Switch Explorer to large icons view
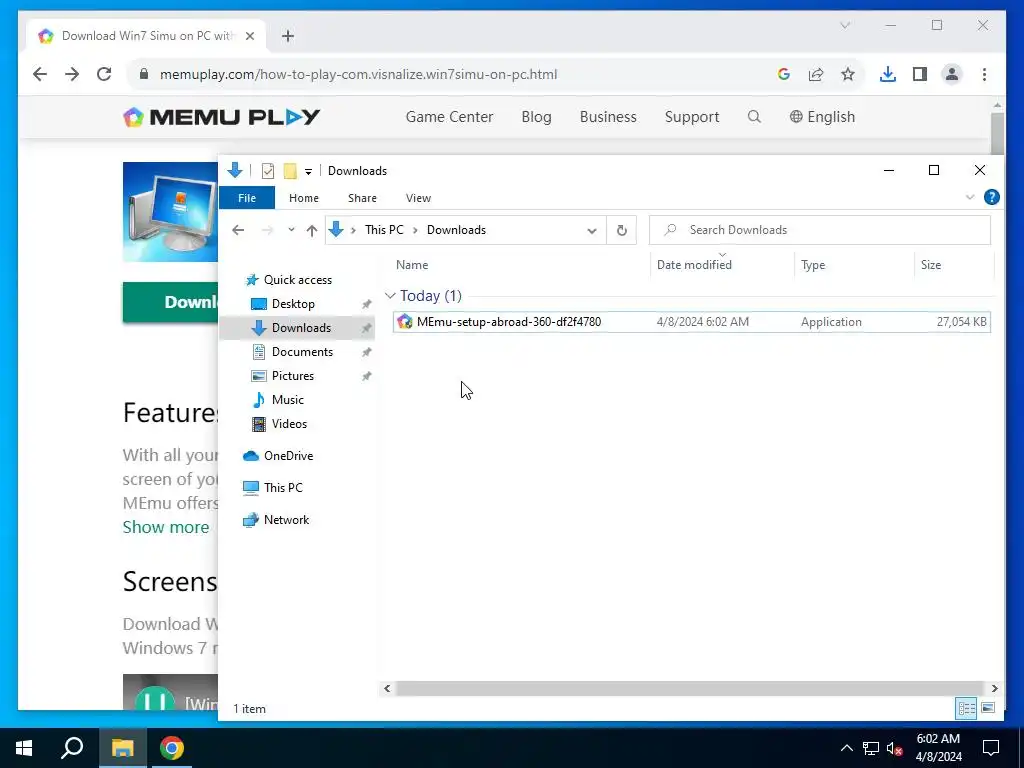 [988, 709]
